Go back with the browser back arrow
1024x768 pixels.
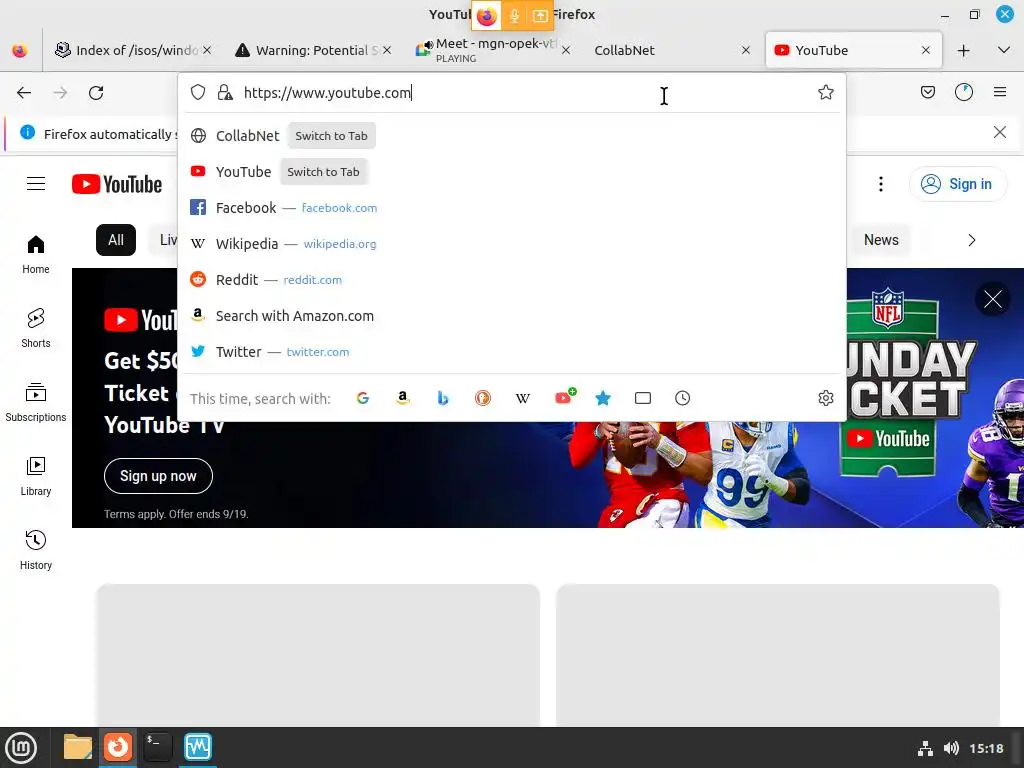point(24,93)
